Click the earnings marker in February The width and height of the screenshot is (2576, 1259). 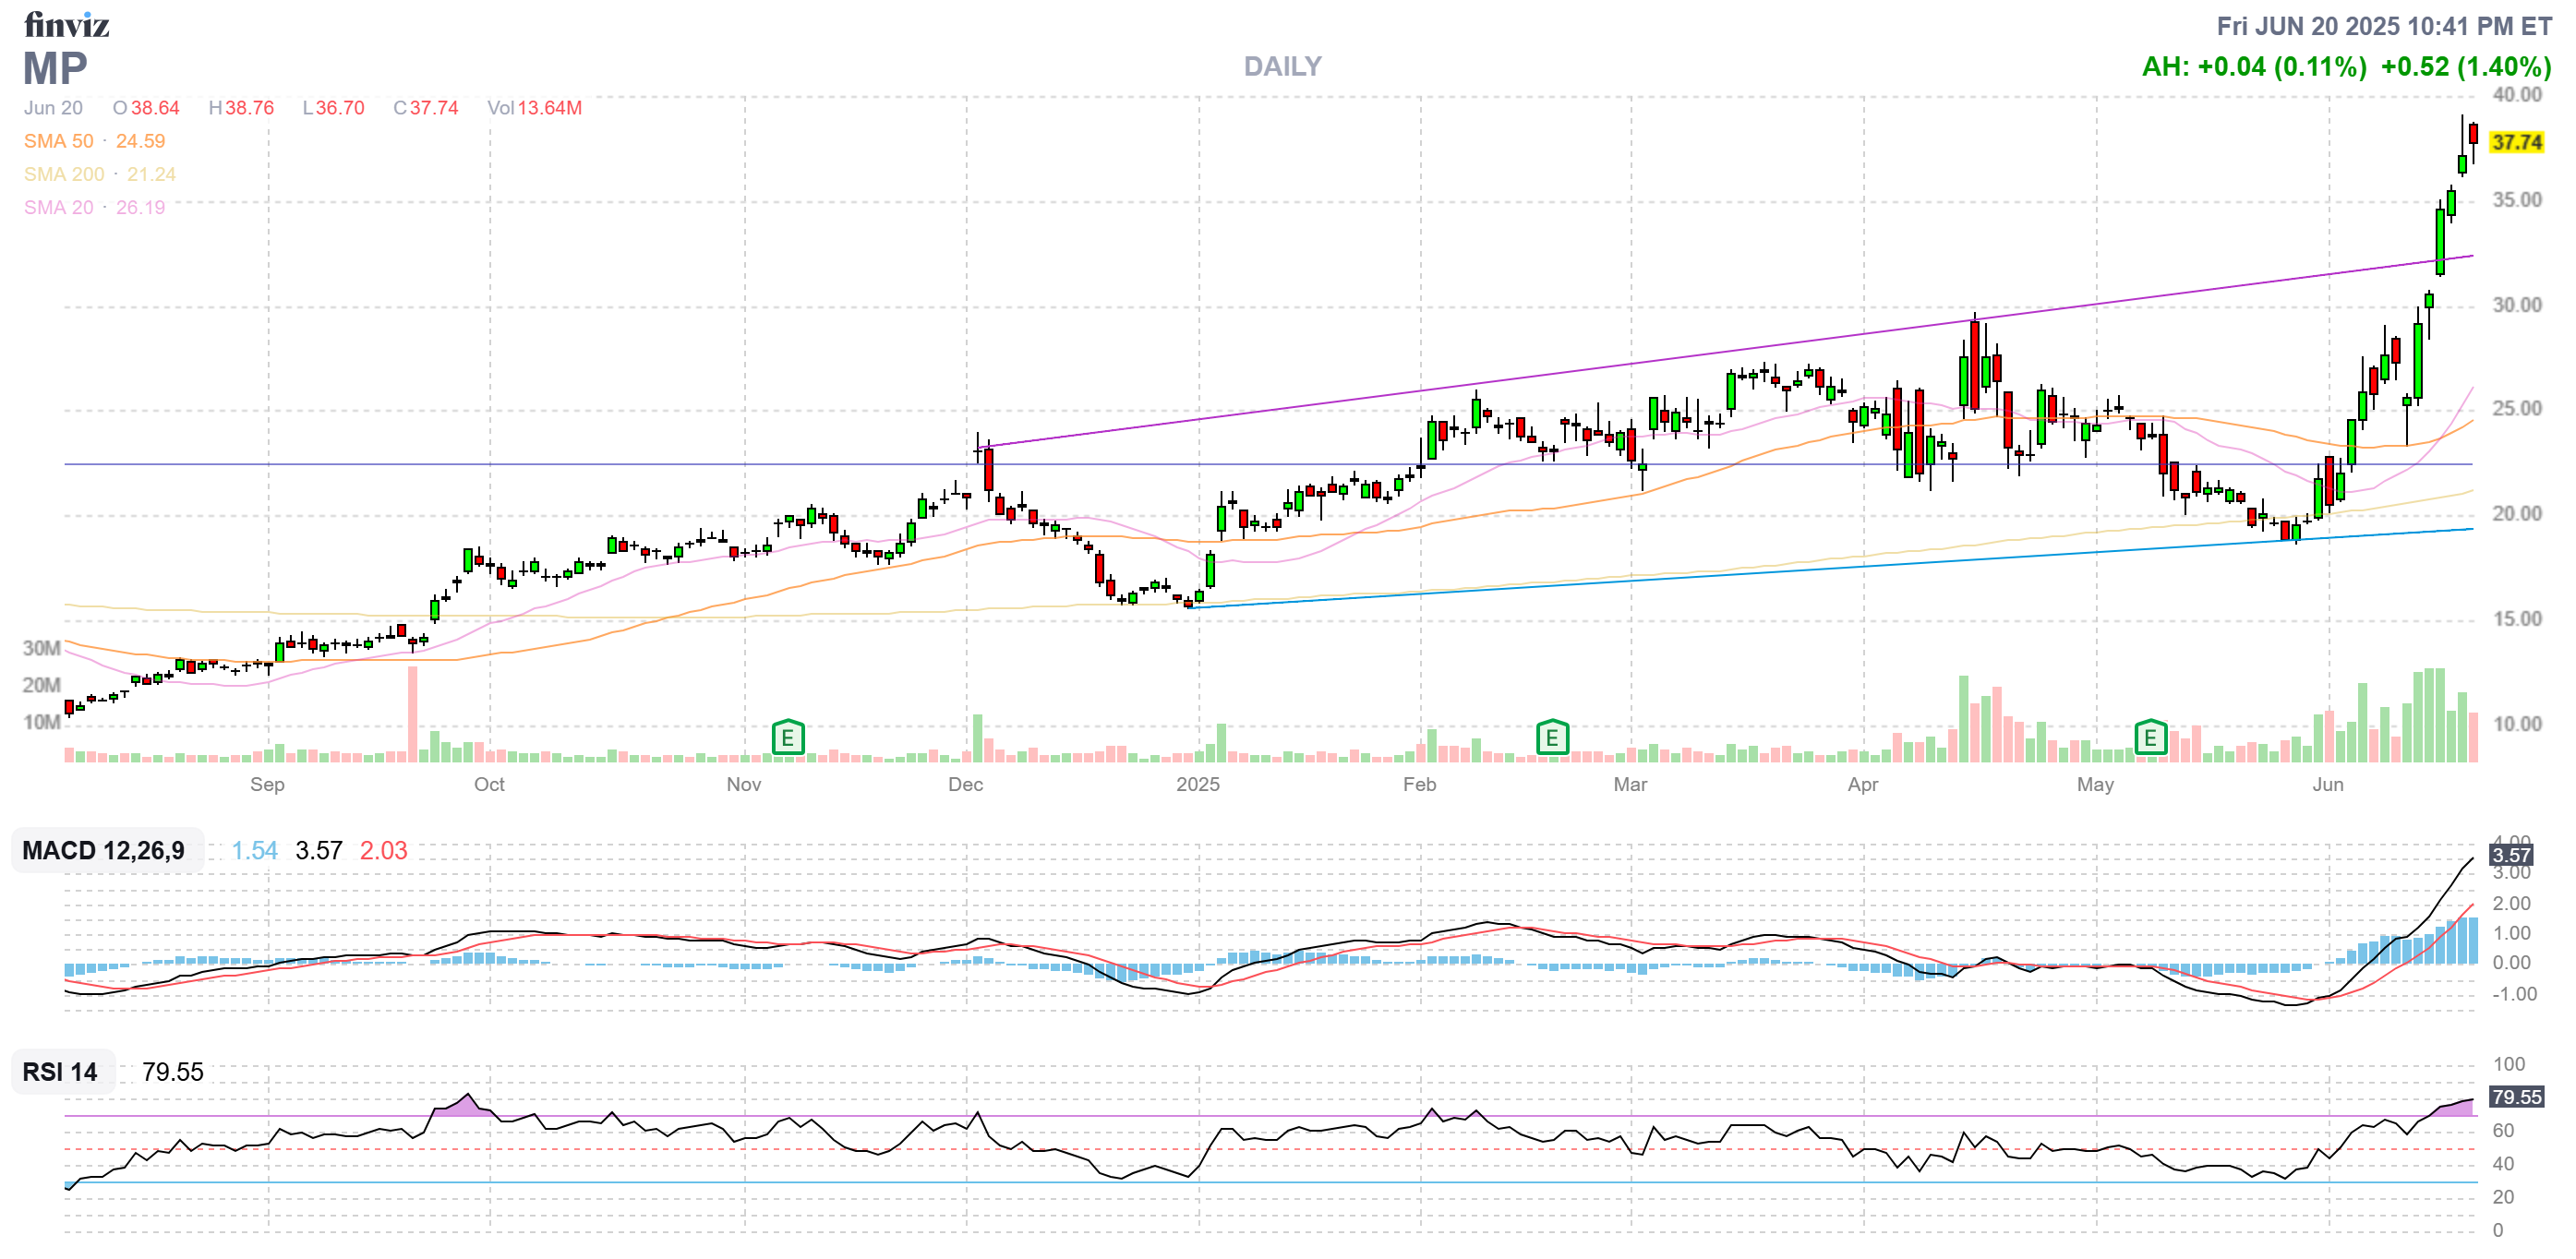pyautogui.click(x=1551, y=738)
